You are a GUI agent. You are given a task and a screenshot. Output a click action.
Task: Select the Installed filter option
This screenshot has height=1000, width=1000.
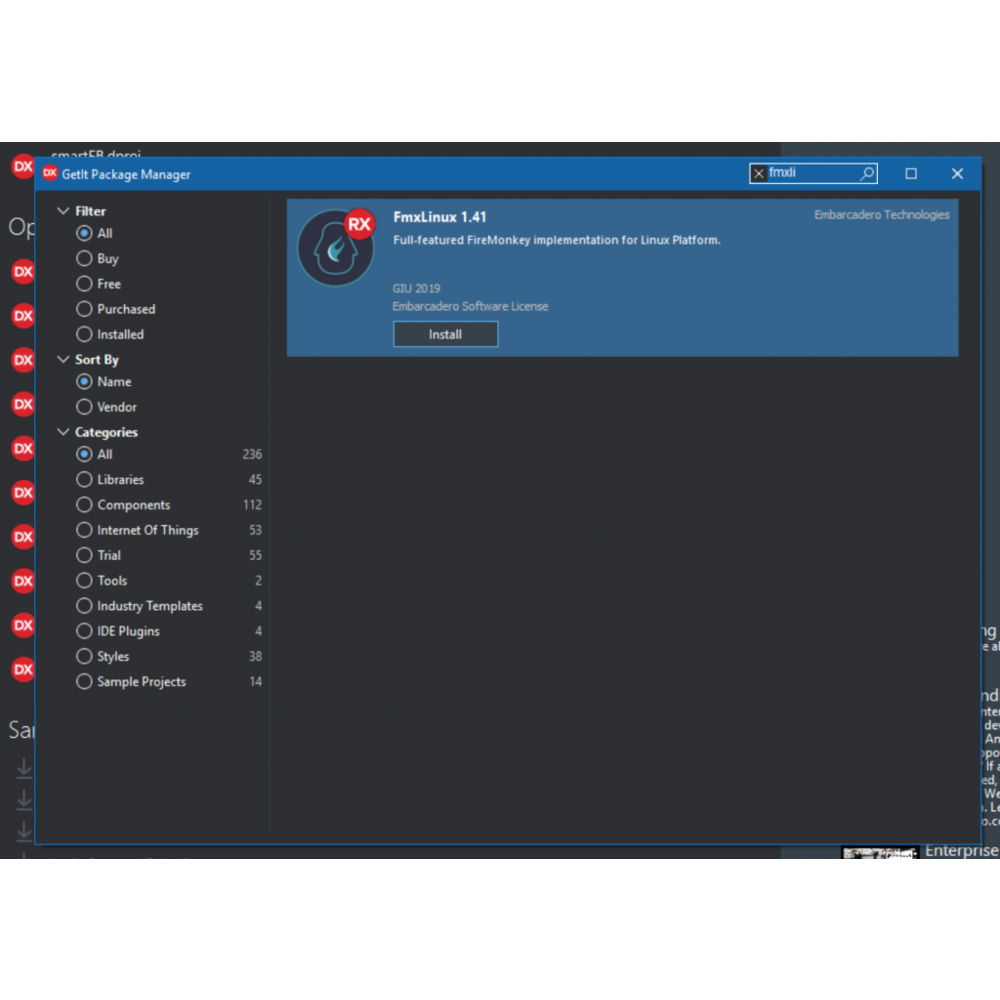coord(85,335)
